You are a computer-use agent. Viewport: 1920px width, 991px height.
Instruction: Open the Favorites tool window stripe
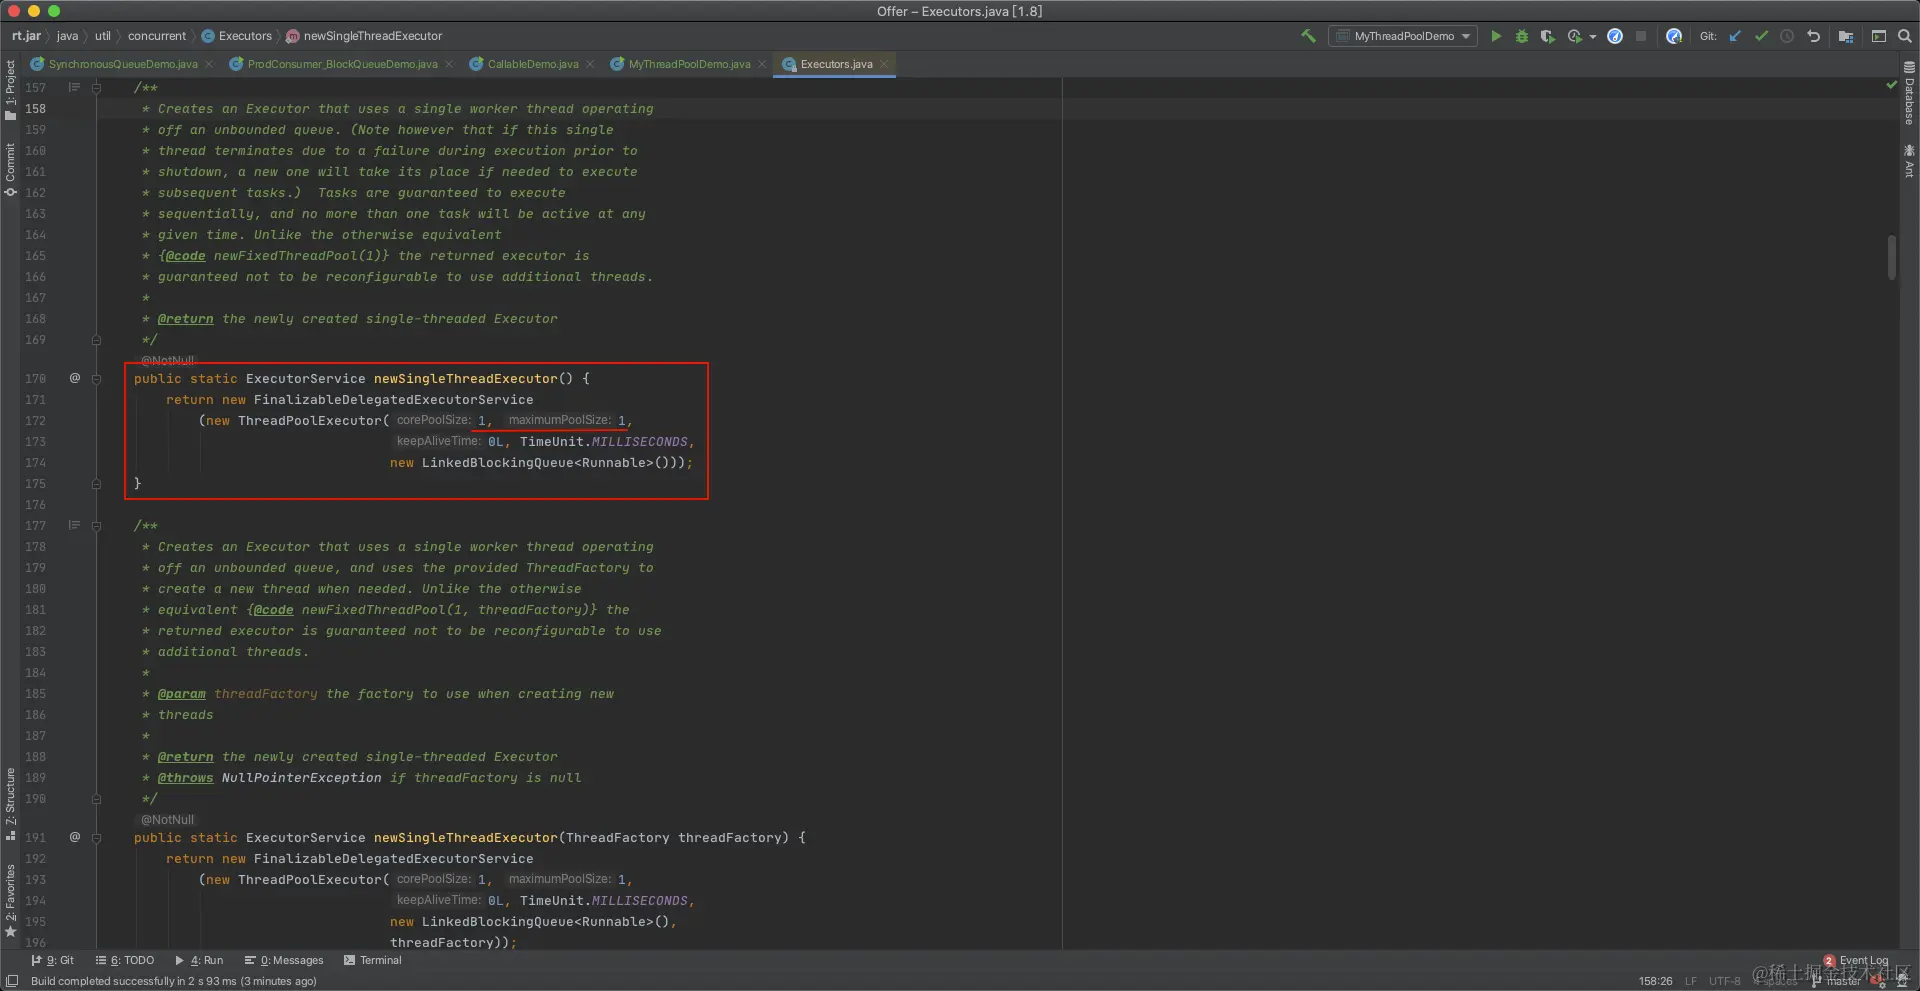click(10, 900)
